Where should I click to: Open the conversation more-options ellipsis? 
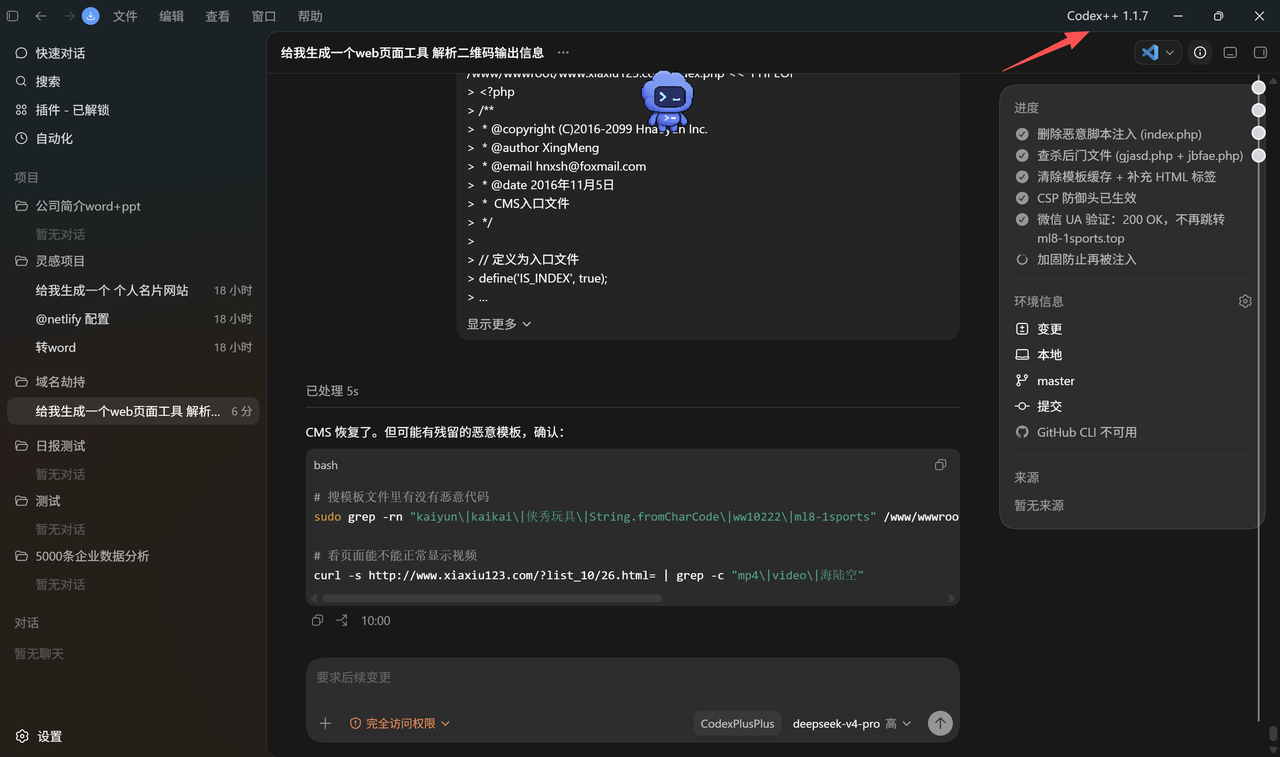click(x=563, y=53)
